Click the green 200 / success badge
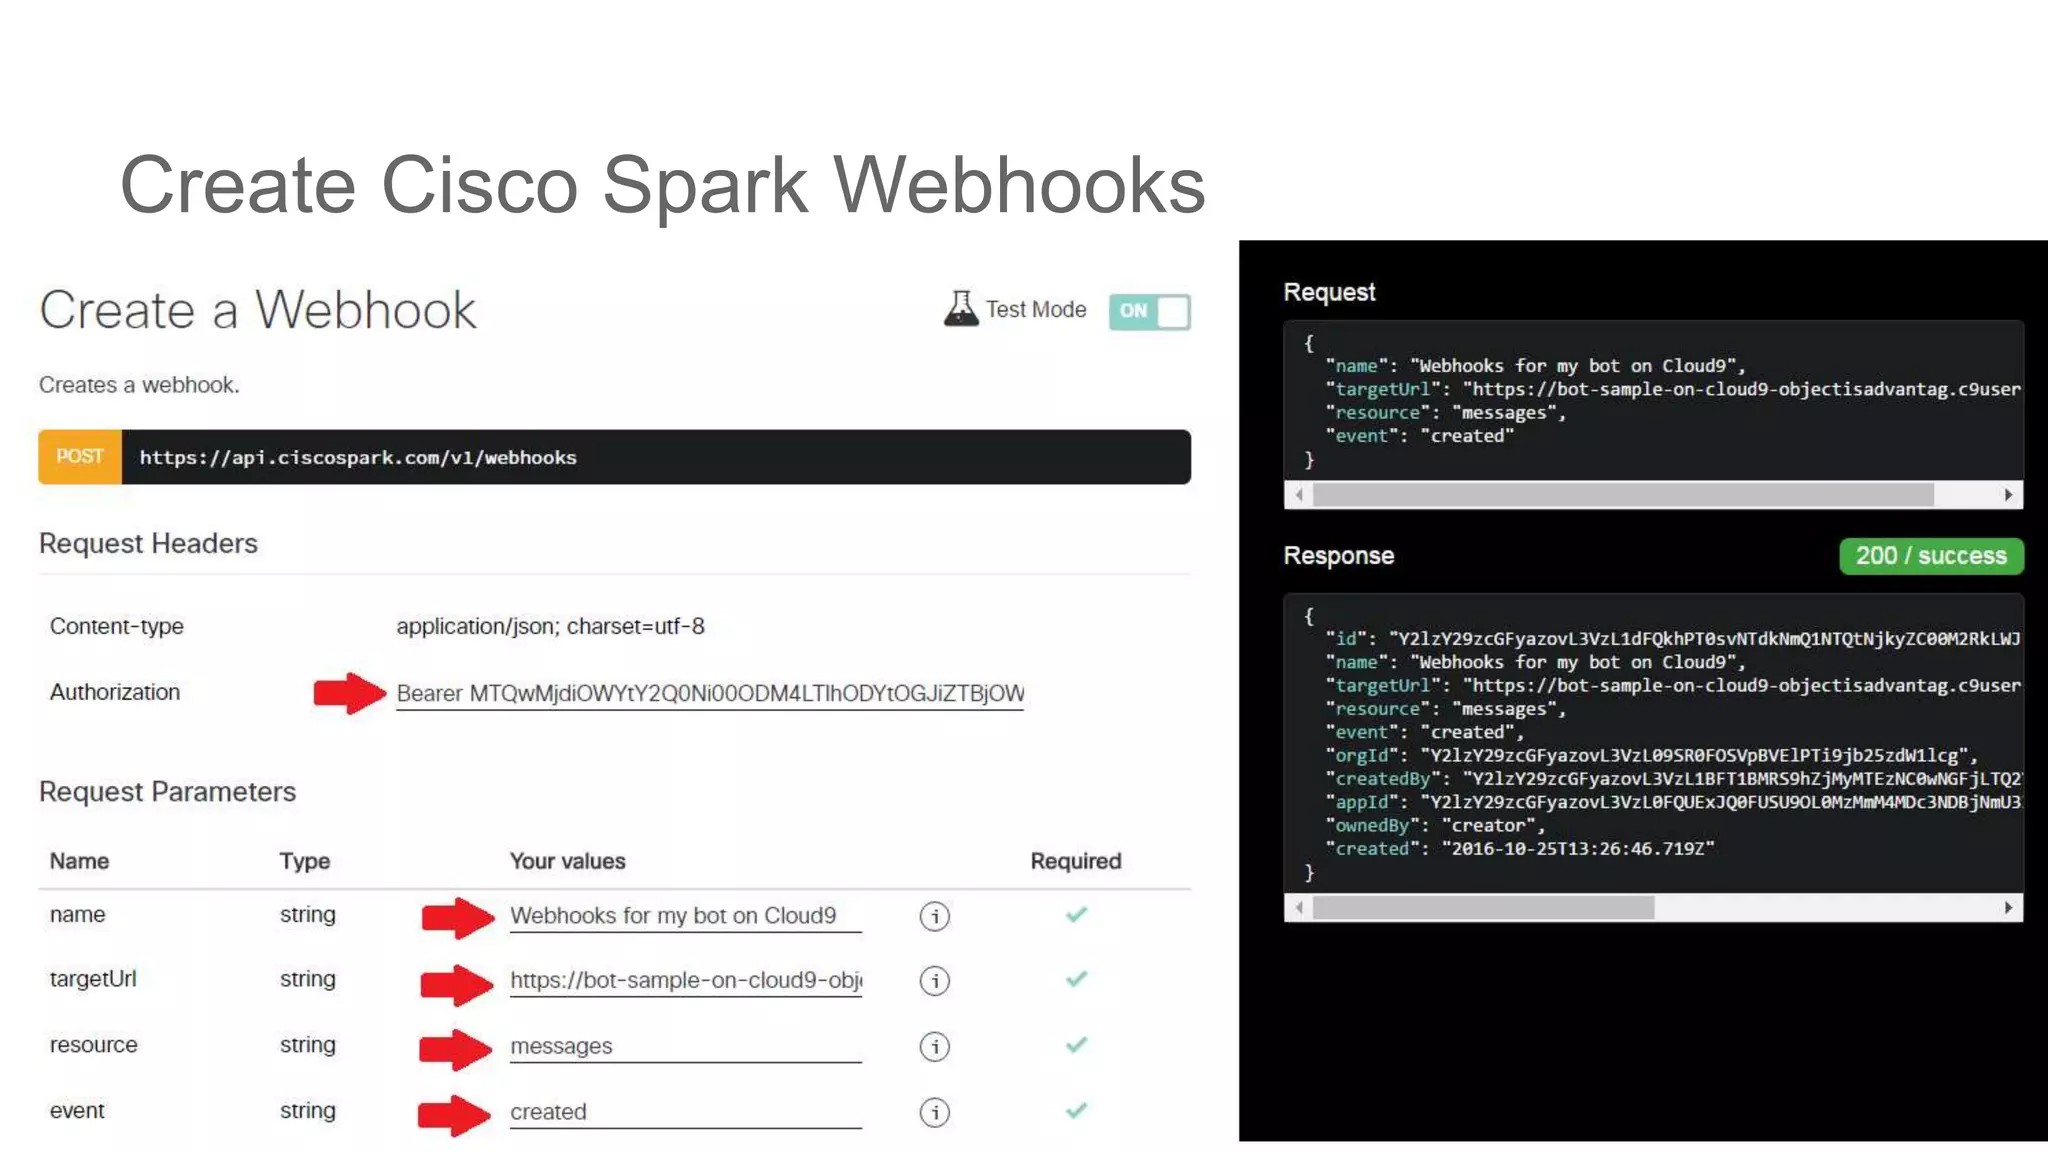This screenshot has width=2048, height=1152. 1931,556
